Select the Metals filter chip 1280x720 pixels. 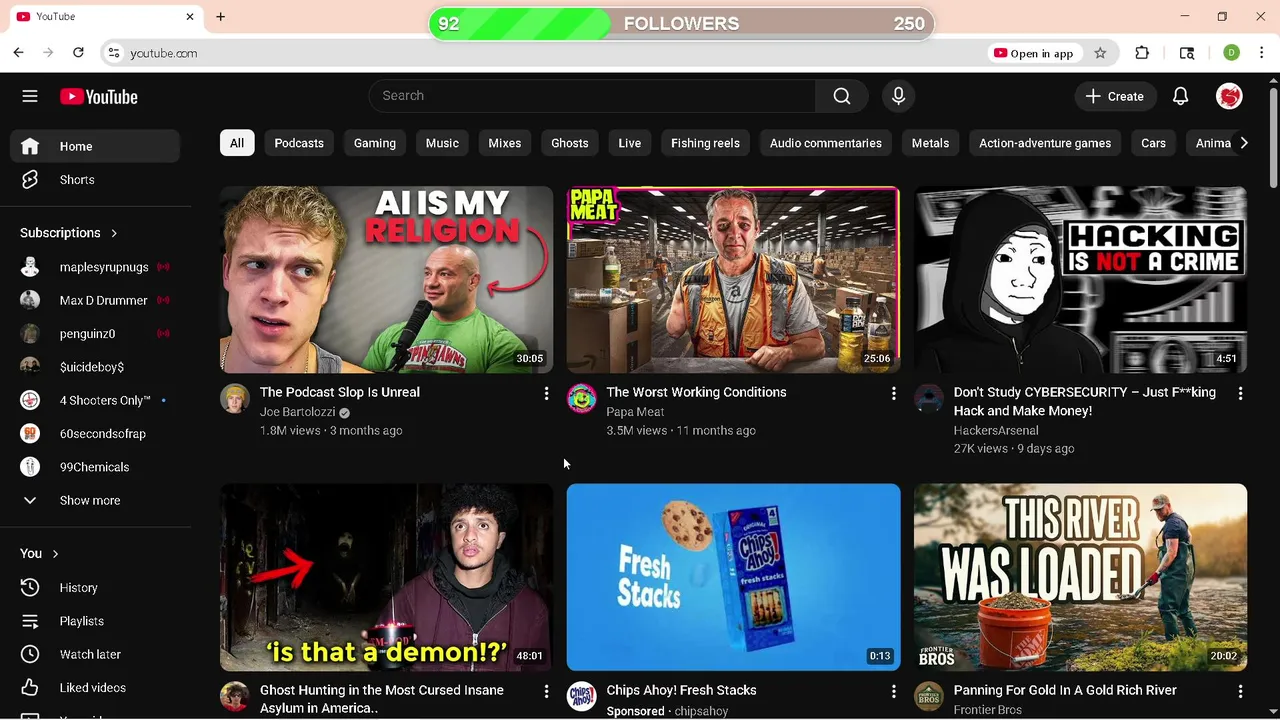930,143
